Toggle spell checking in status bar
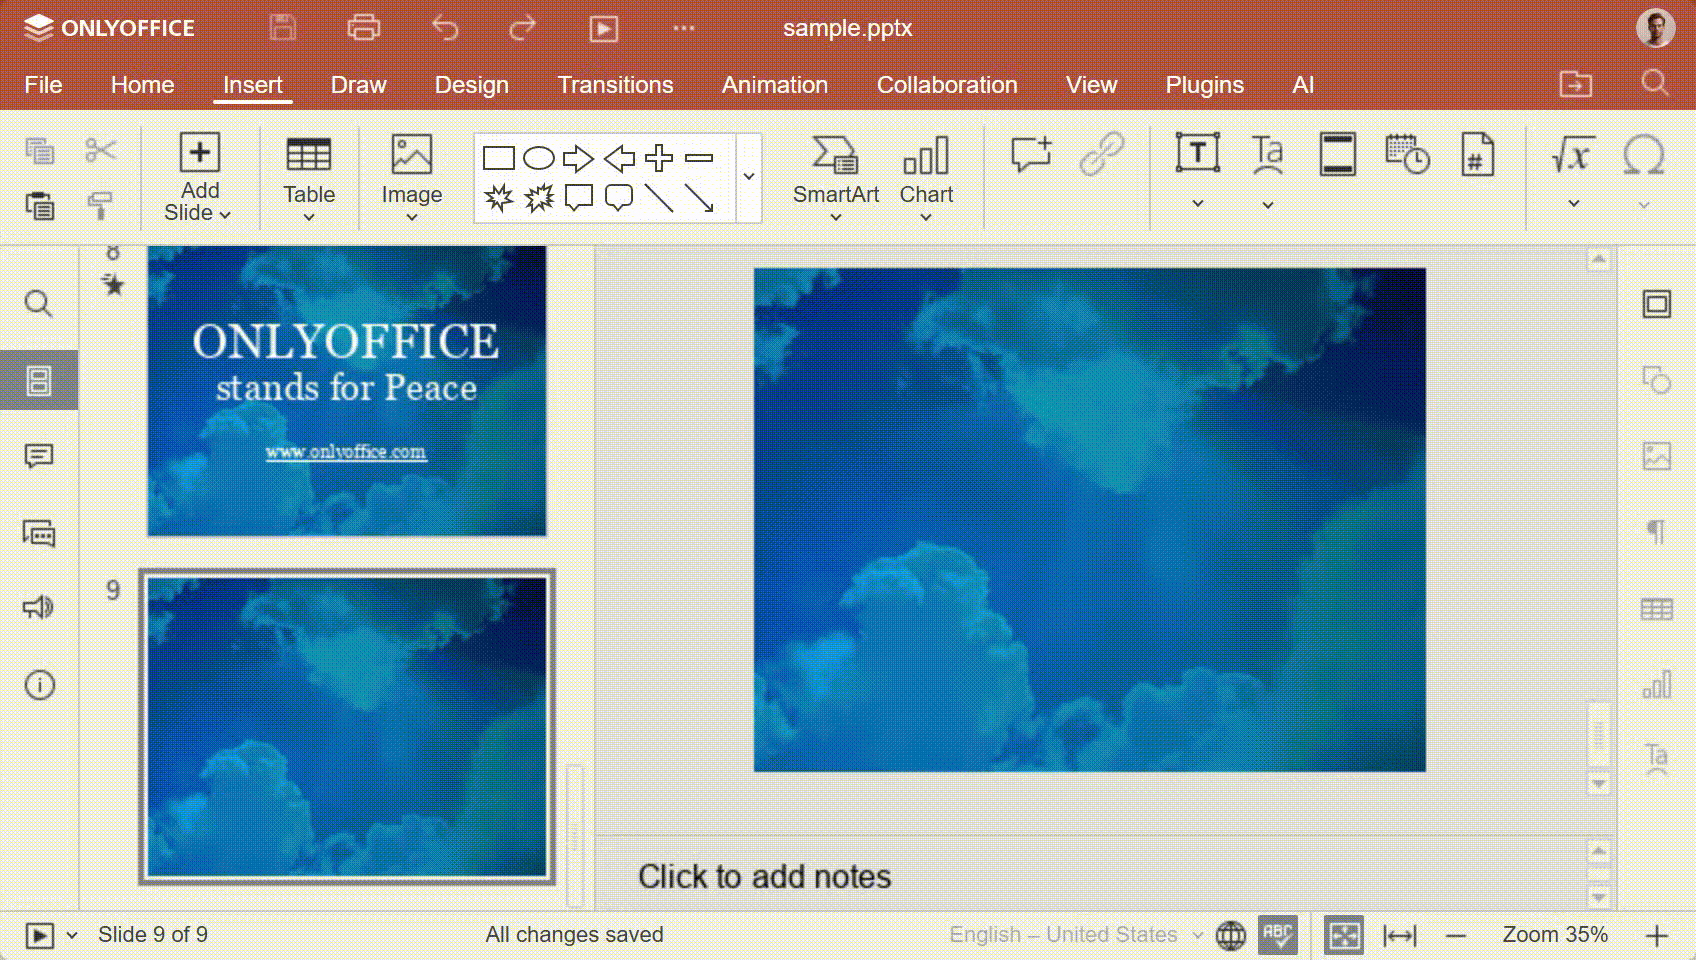 click(x=1278, y=935)
